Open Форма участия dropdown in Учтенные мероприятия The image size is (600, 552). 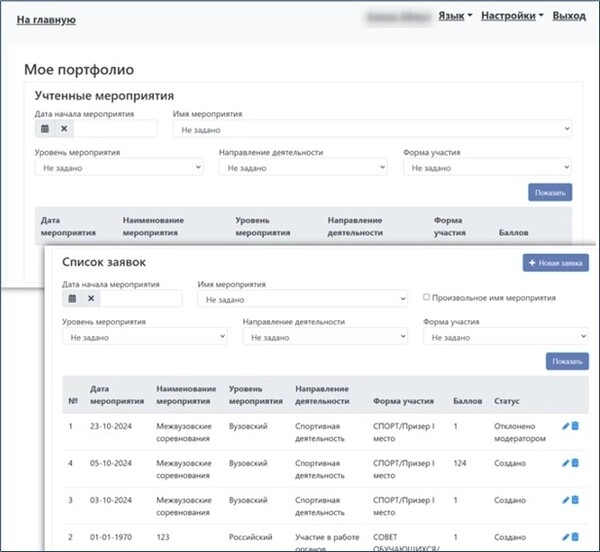[486, 168]
